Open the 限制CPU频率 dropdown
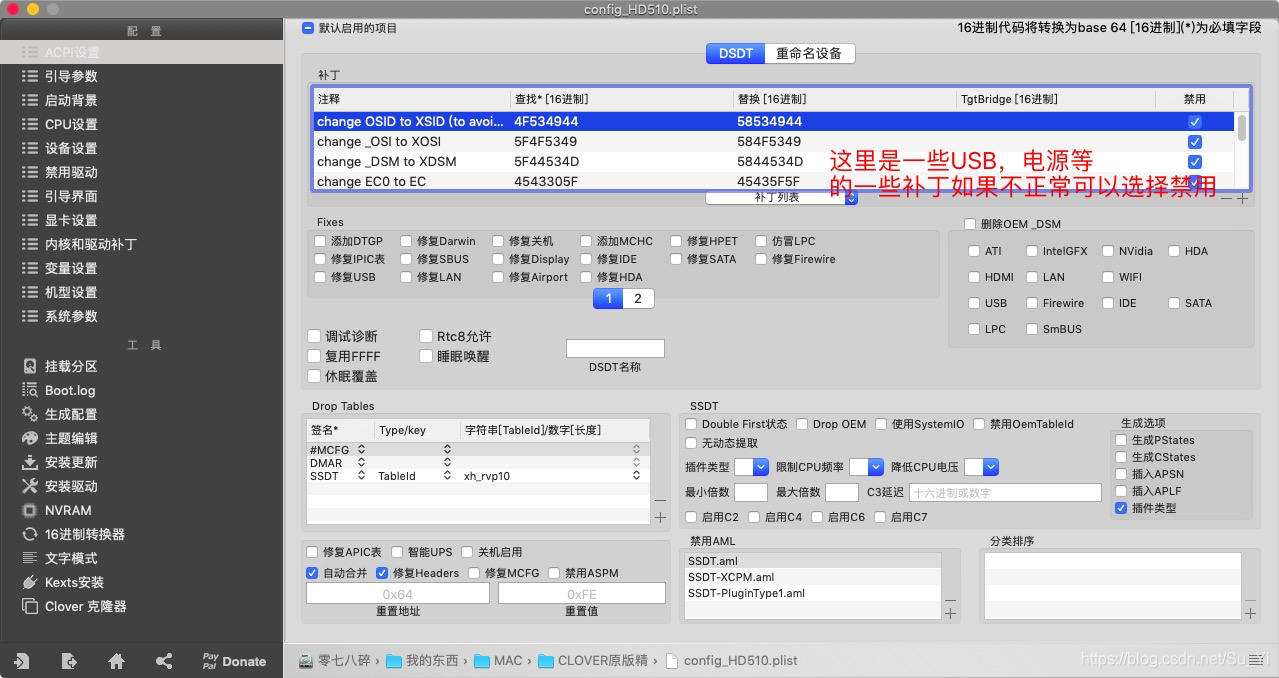 pos(866,467)
